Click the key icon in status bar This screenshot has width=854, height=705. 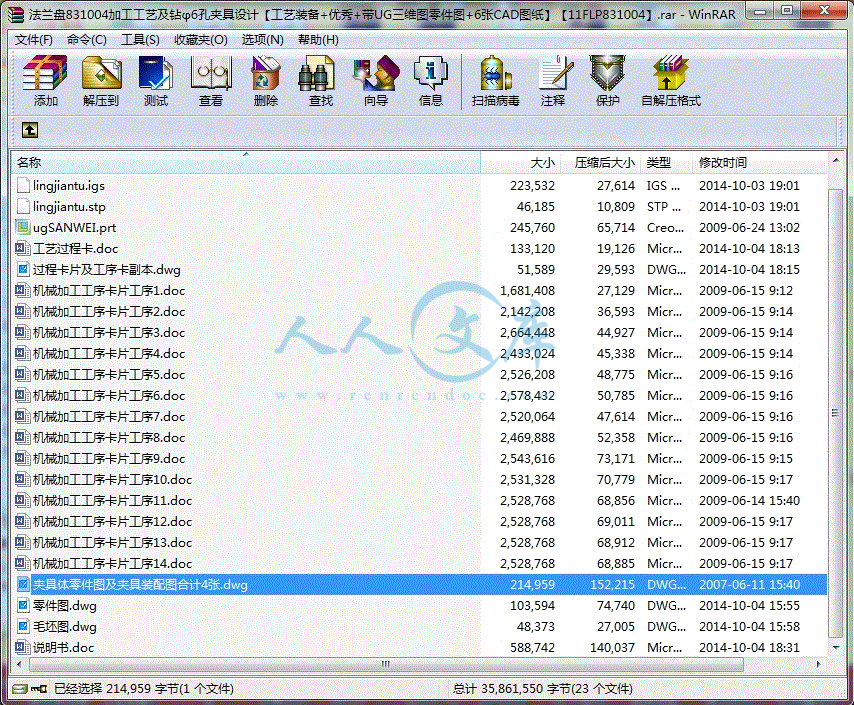39,689
